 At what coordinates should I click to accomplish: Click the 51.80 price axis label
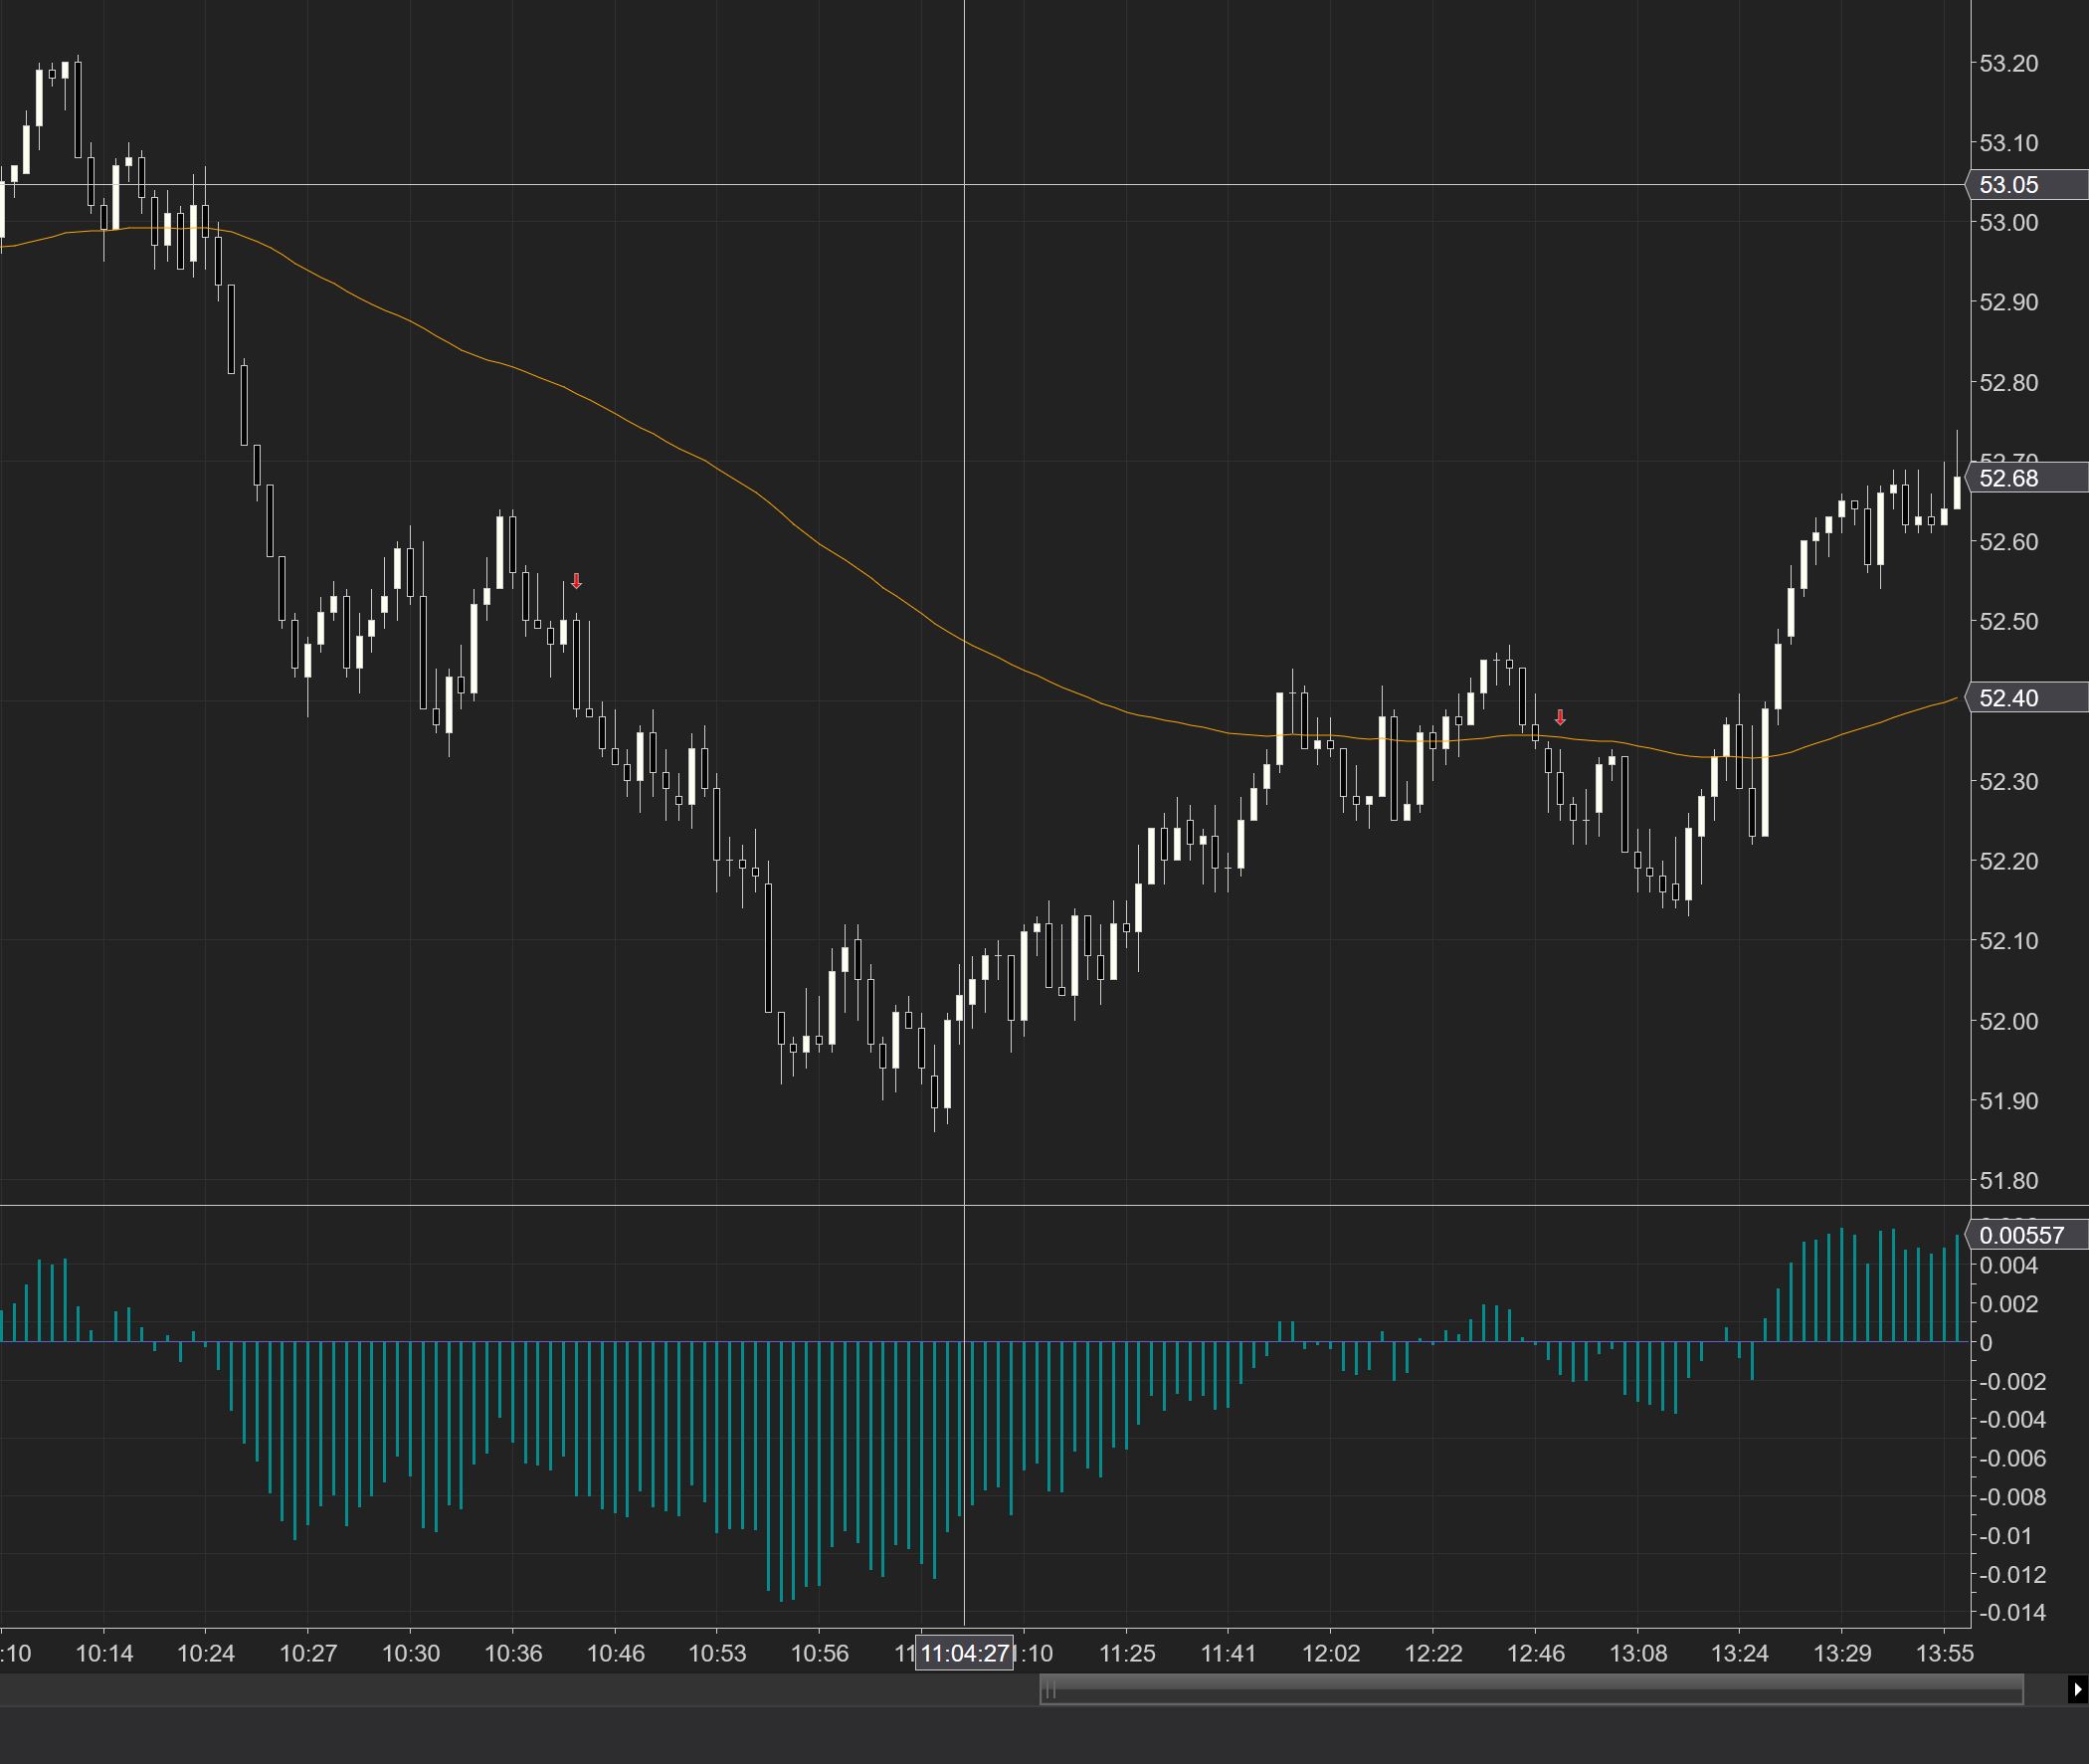pyautogui.click(x=2008, y=1181)
